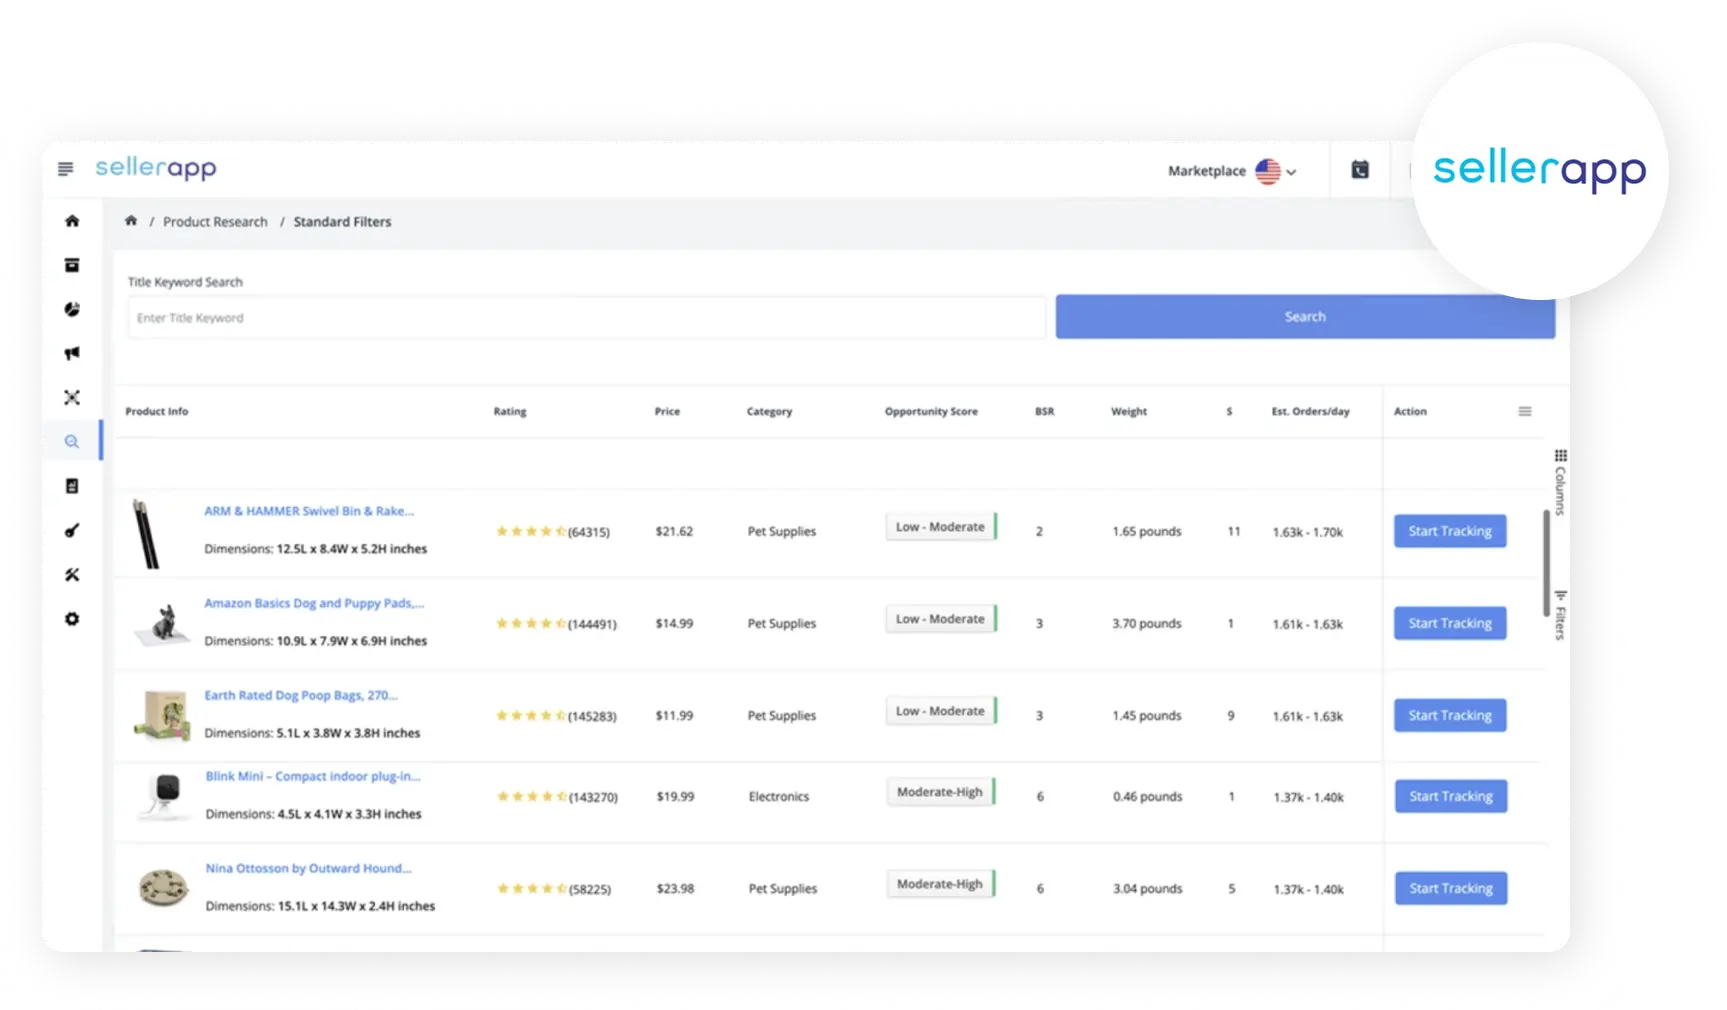Go to Product Research in the breadcrumb
Viewport: 1727px width, 1010px height.
[x=215, y=222]
